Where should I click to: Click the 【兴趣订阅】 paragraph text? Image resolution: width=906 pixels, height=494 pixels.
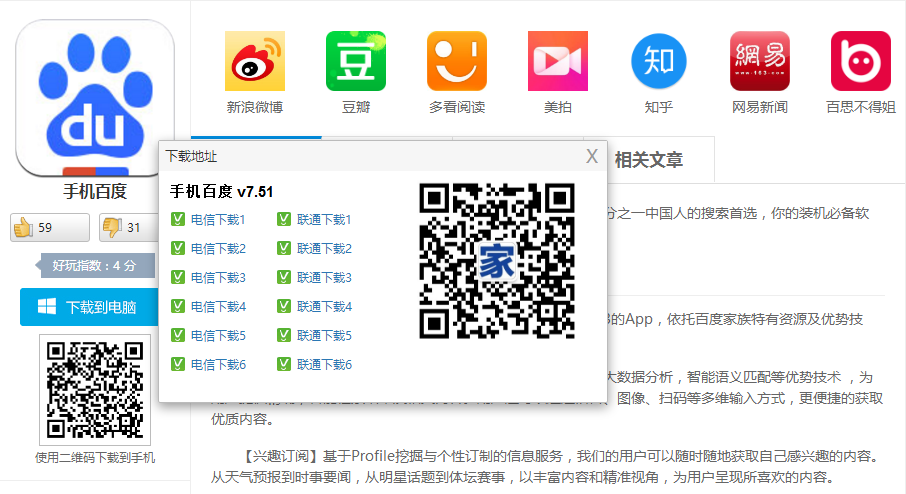[547, 467]
